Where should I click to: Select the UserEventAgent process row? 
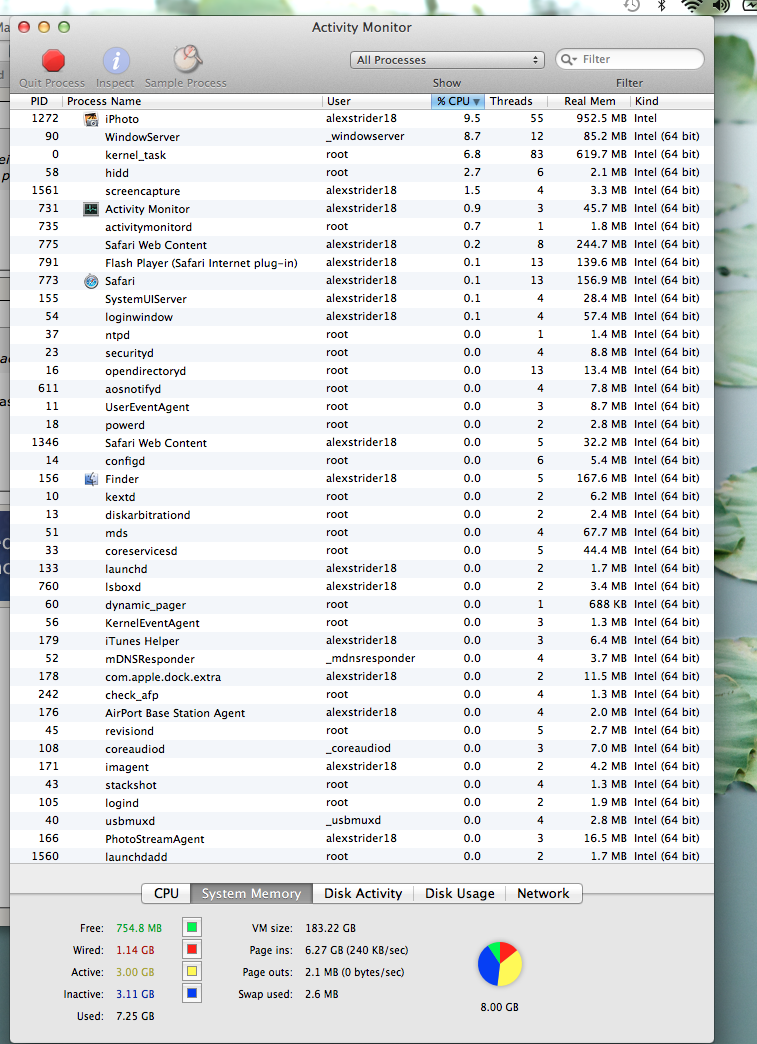(362, 406)
